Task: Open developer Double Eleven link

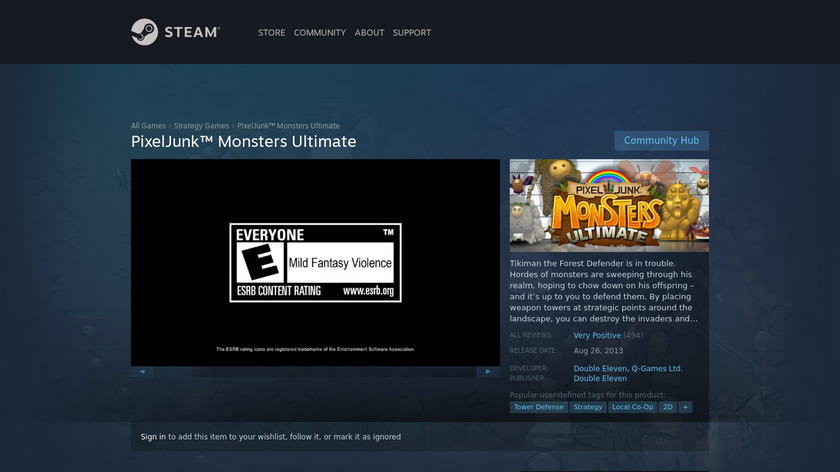Action: pos(600,369)
